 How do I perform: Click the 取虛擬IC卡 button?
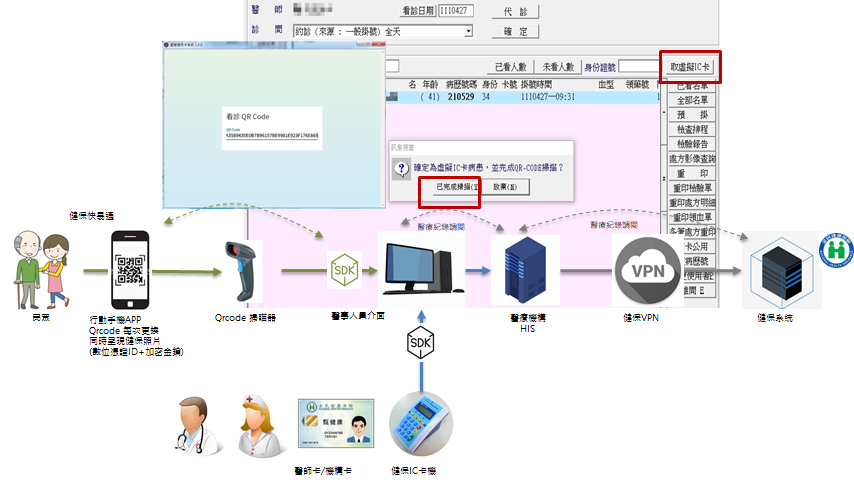click(690, 67)
